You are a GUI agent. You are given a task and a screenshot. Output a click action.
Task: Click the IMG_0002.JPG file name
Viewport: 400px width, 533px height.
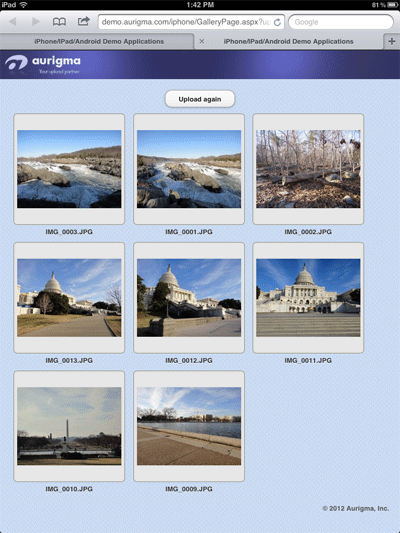coord(308,232)
